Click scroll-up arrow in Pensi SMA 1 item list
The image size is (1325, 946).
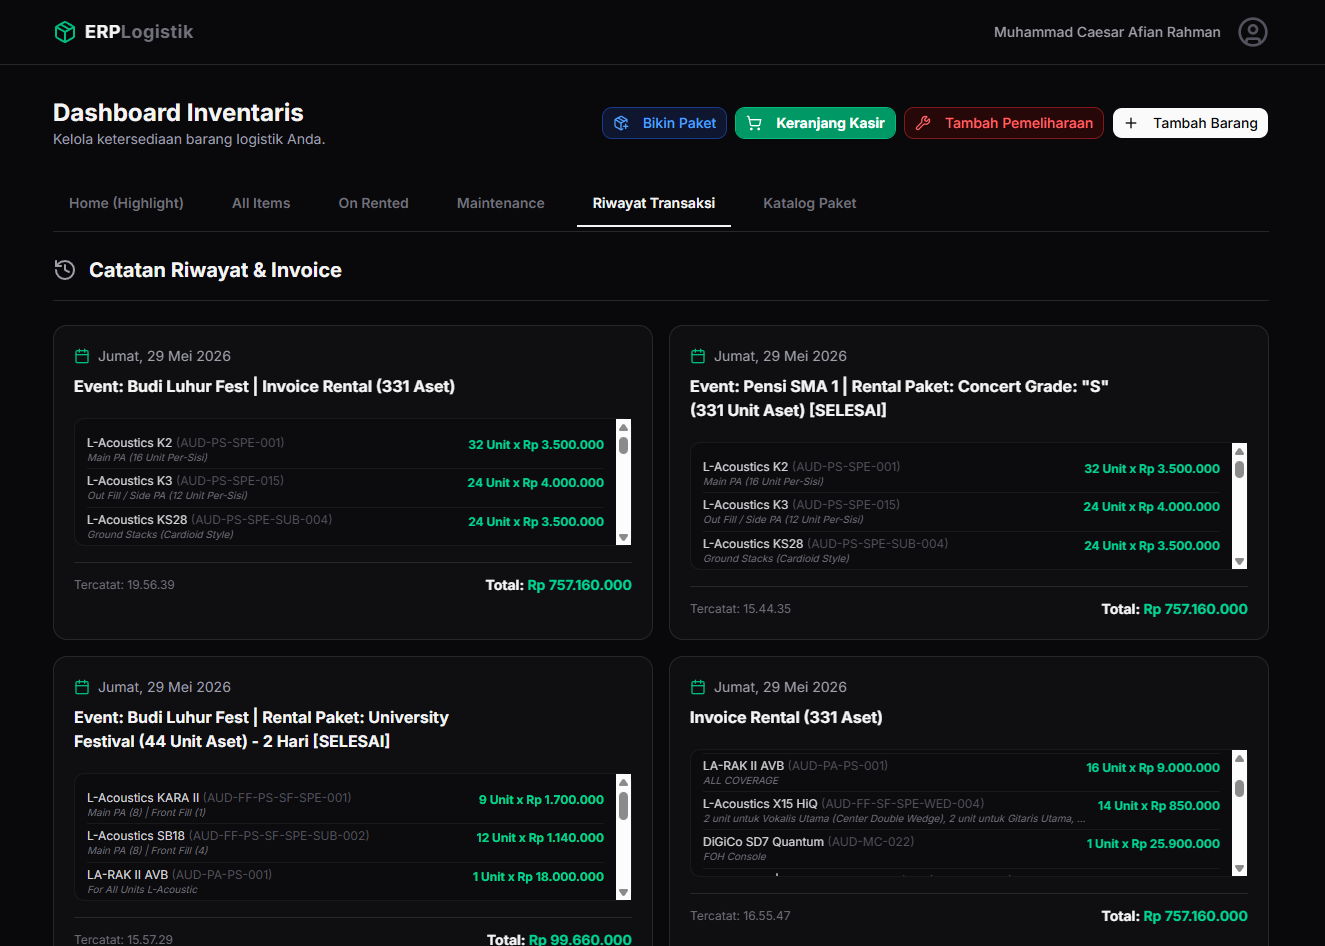1239,451
